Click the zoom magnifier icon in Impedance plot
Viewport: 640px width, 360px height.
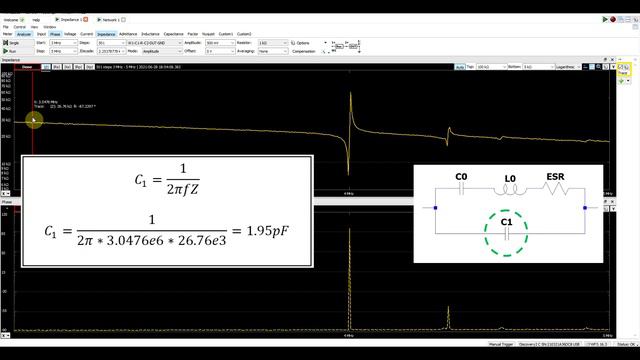(x=599, y=67)
